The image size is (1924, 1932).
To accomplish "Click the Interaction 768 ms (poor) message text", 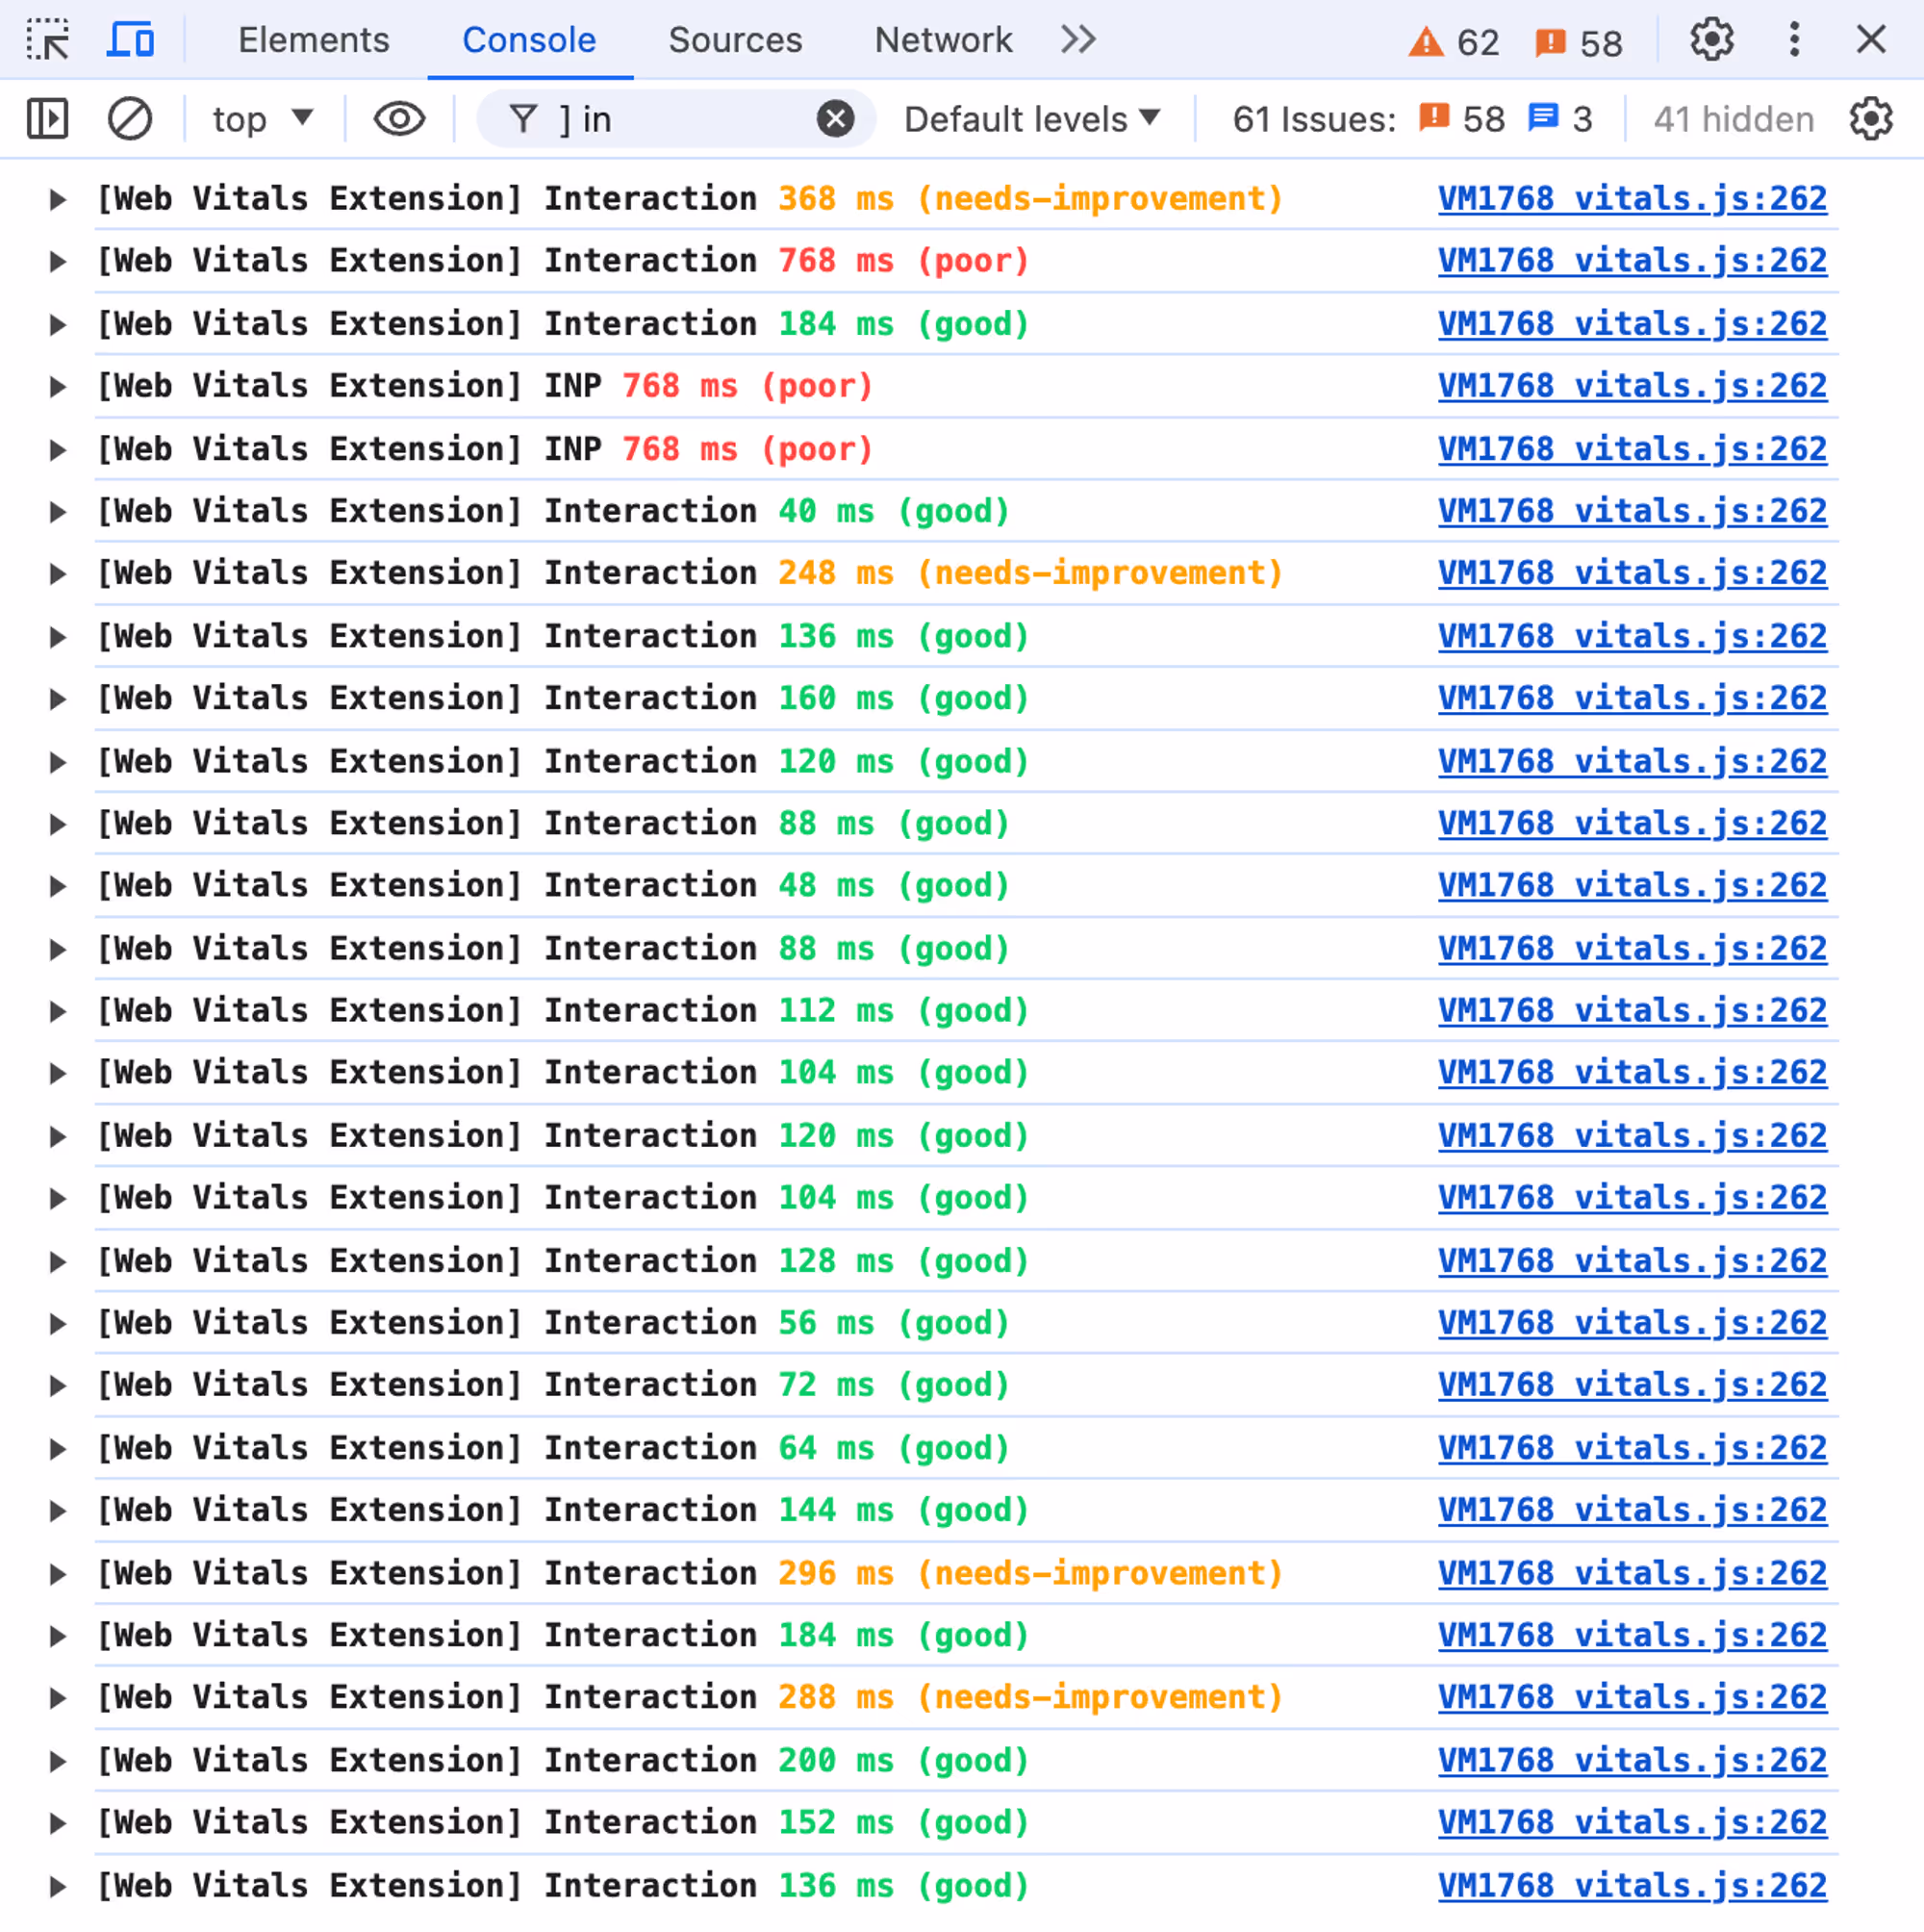I will pos(563,261).
